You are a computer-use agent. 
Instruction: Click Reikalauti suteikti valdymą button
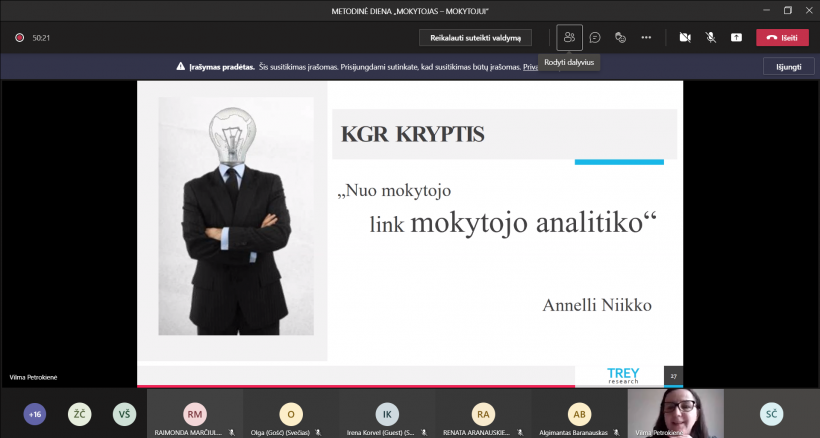pyautogui.click(x=475, y=38)
